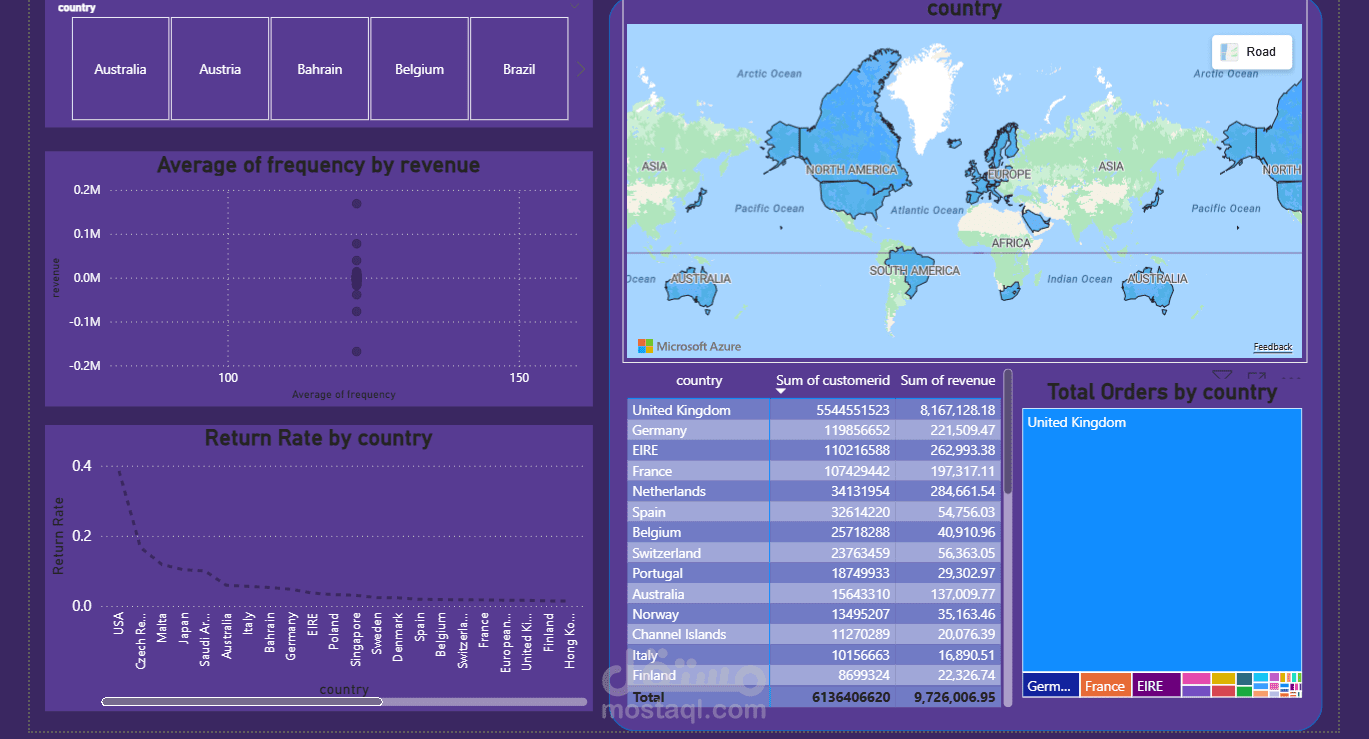The width and height of the screenshot is (1369, 739).
Task: Click the map style icon beside Road
Action: (x=1229, y=52)
